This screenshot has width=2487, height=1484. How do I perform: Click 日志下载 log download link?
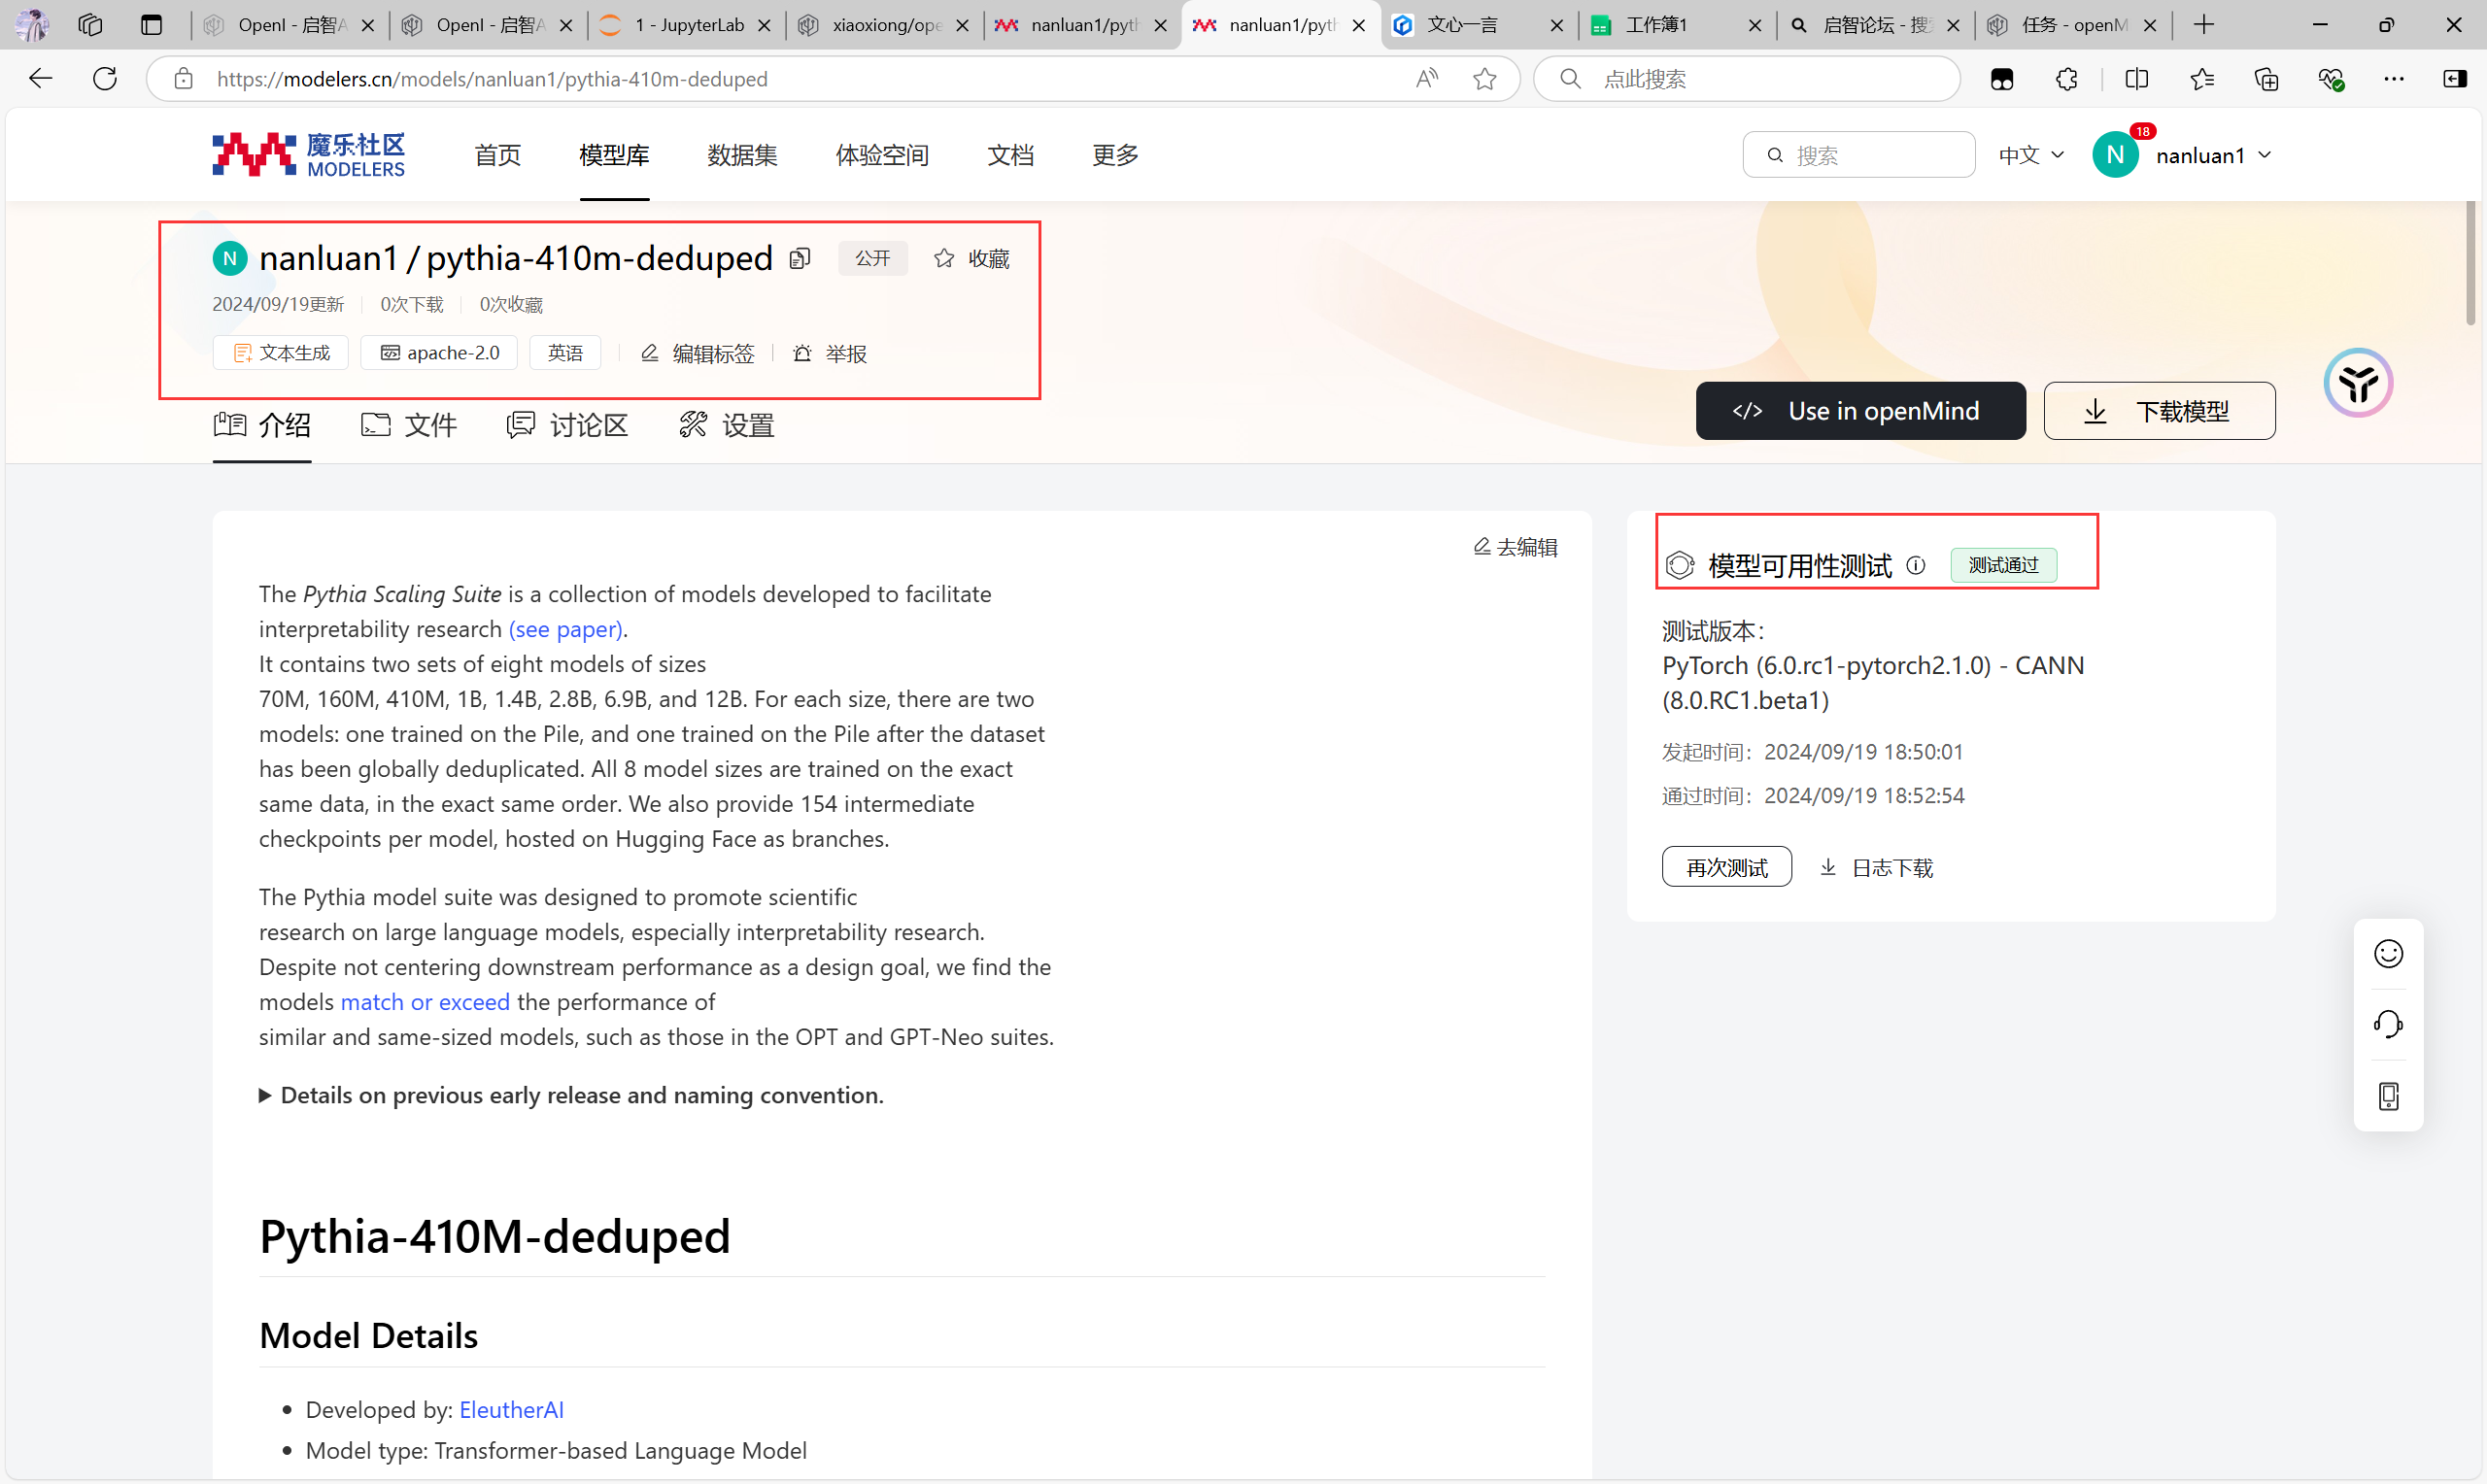click(x=1876, y=867)
